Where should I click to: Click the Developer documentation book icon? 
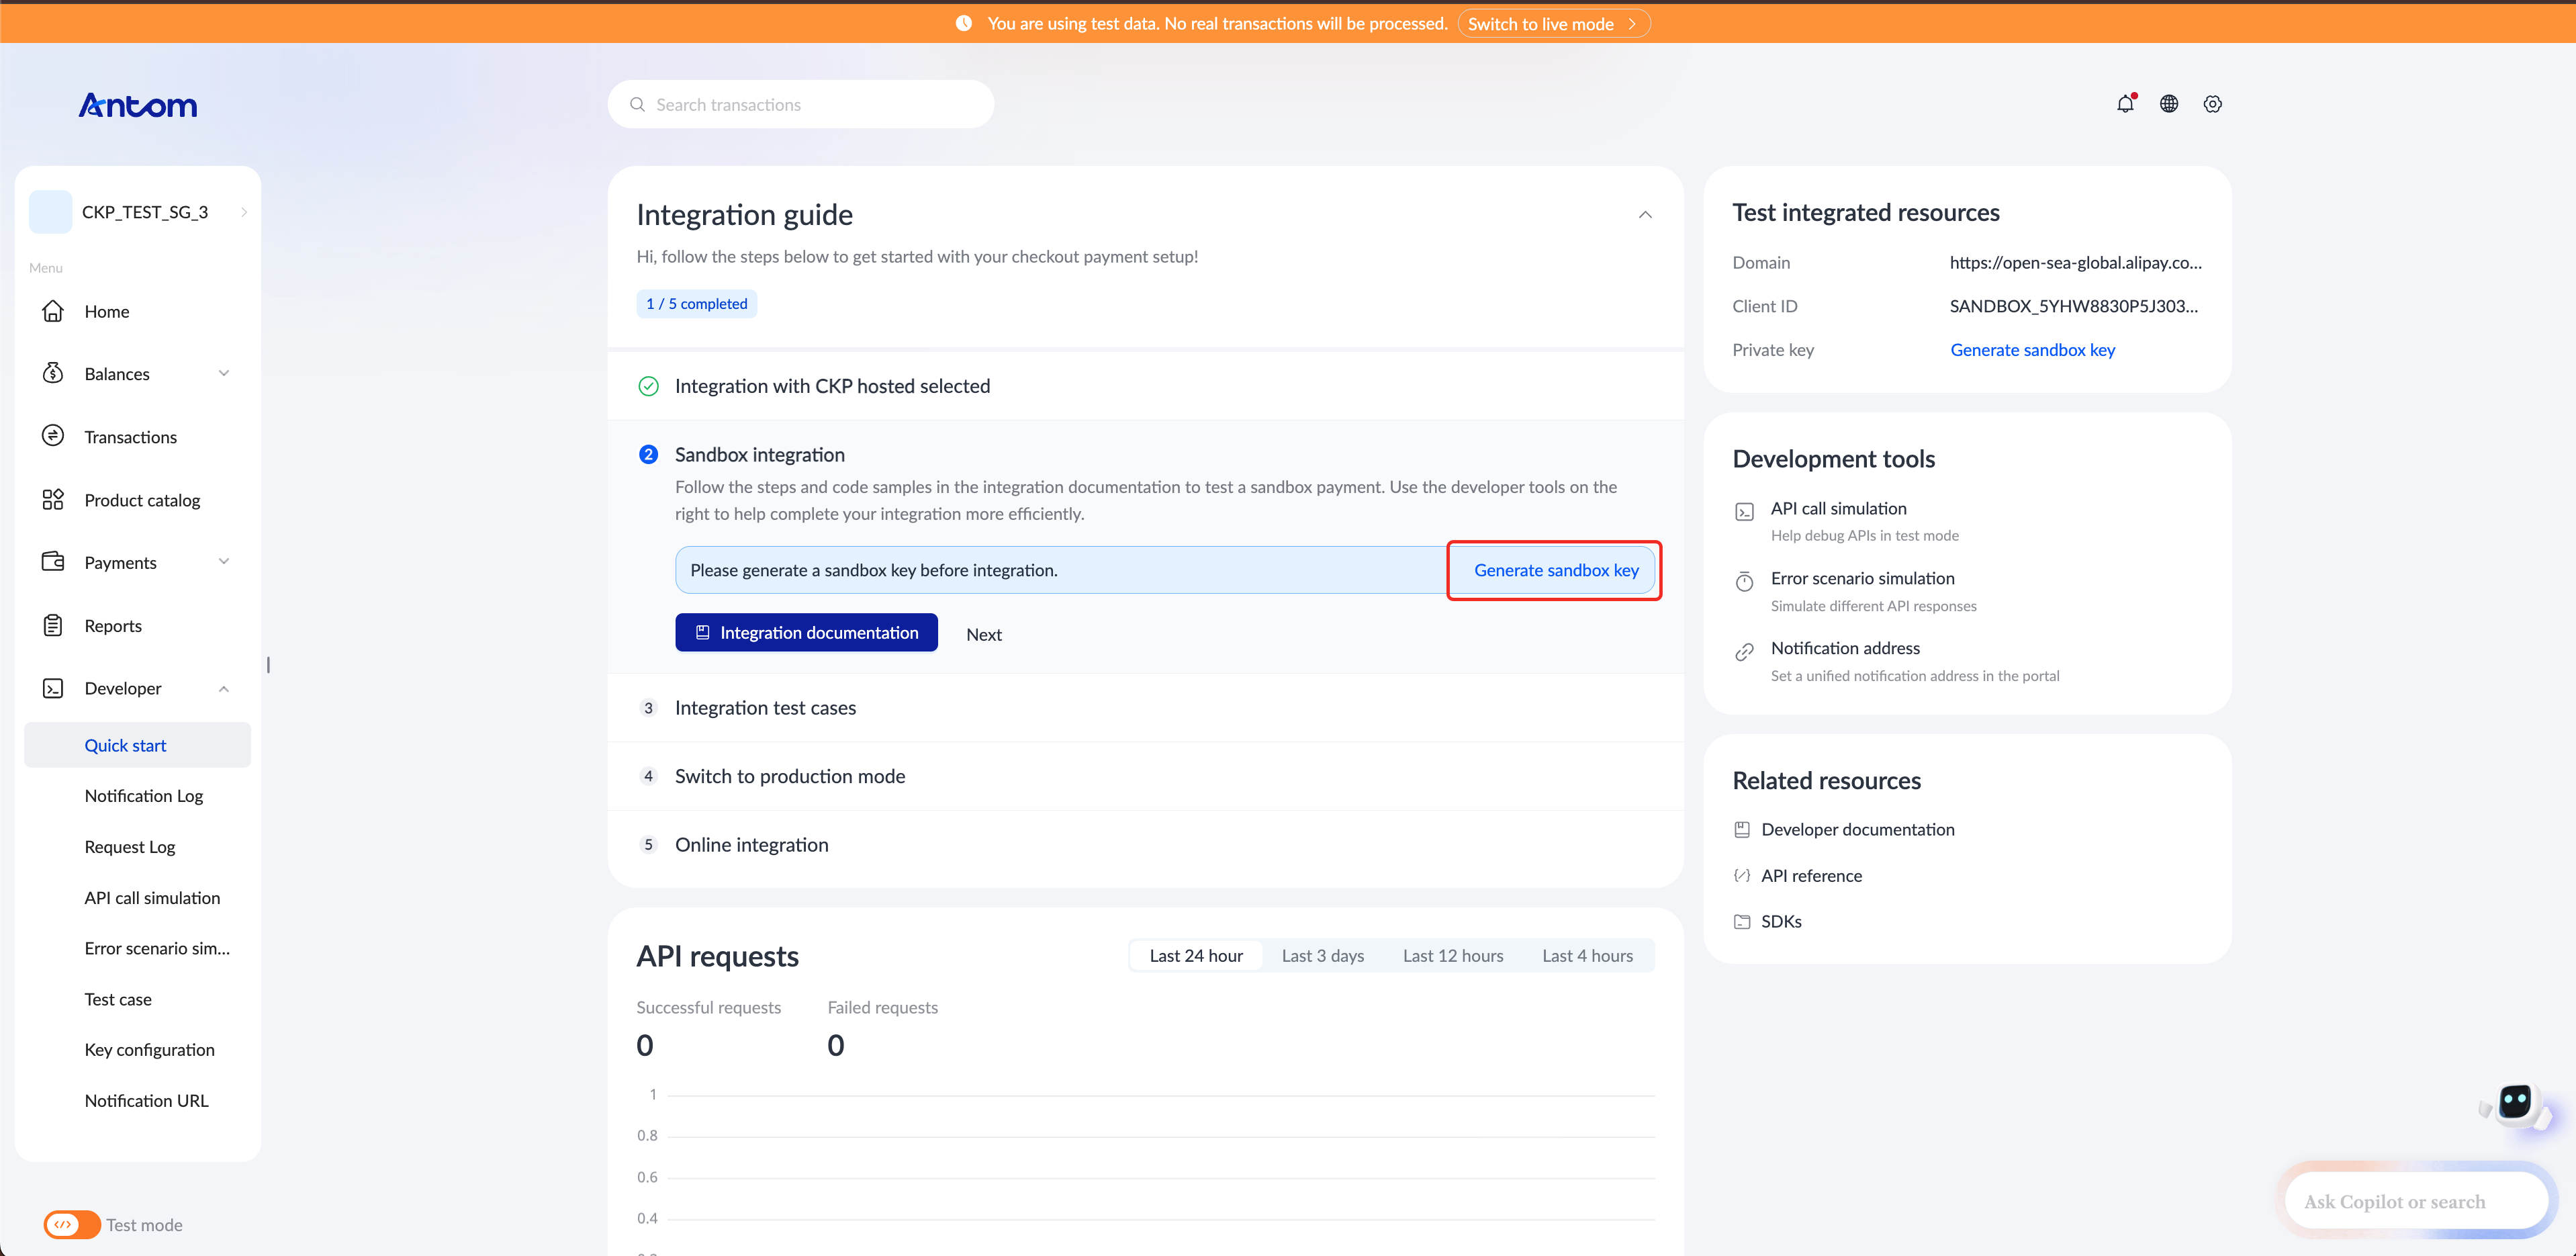click(x=1742, y=829)
